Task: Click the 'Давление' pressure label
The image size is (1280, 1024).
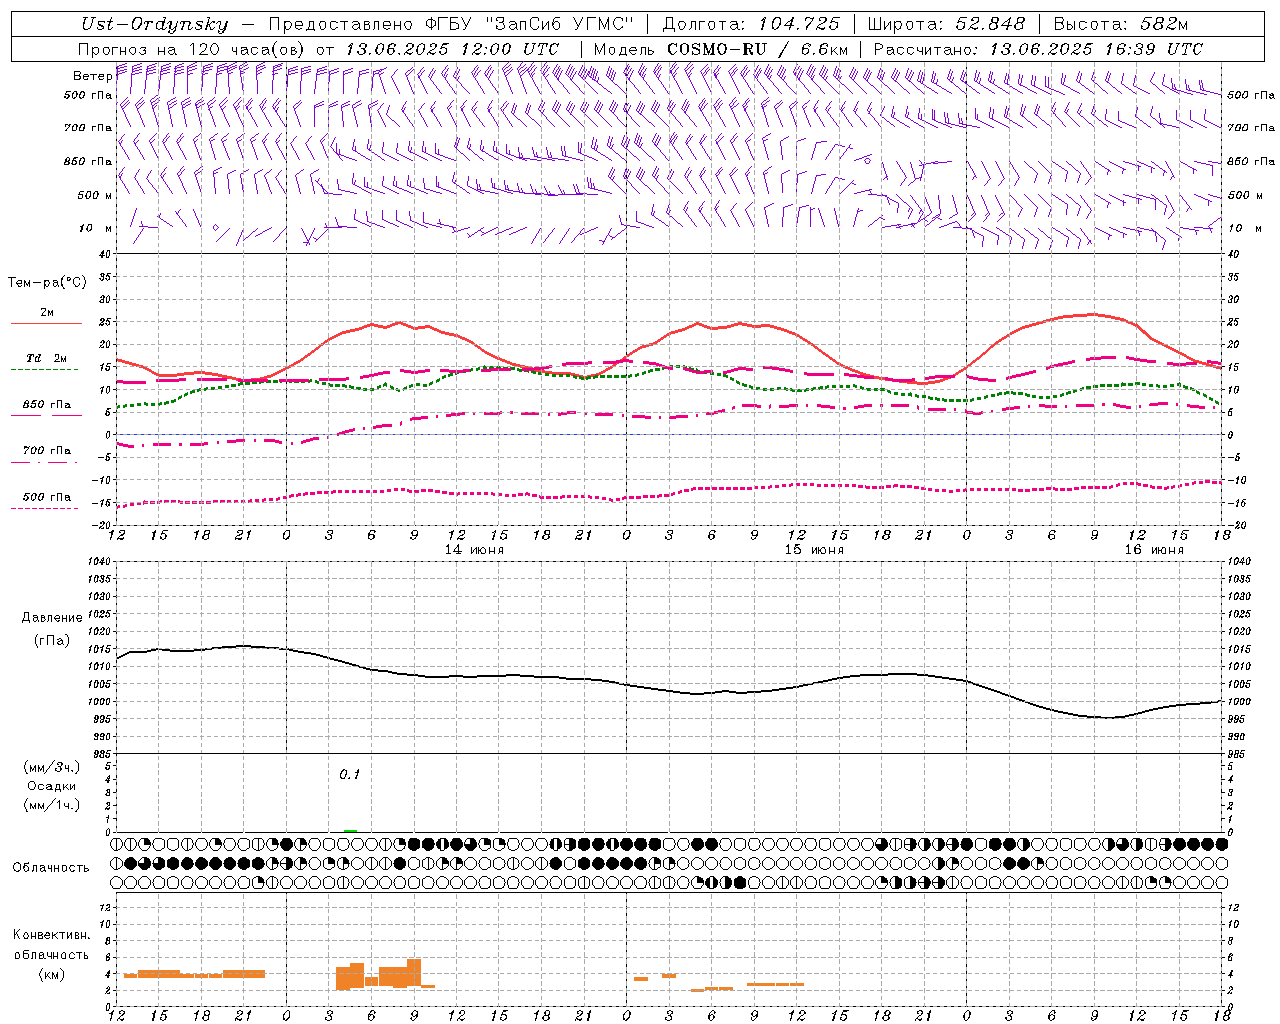Action: coord(52,618)
